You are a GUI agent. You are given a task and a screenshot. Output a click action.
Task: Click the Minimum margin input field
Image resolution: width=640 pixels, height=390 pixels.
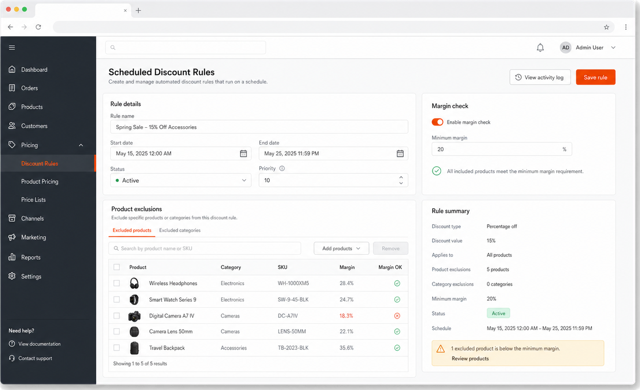tap(502, 149)
